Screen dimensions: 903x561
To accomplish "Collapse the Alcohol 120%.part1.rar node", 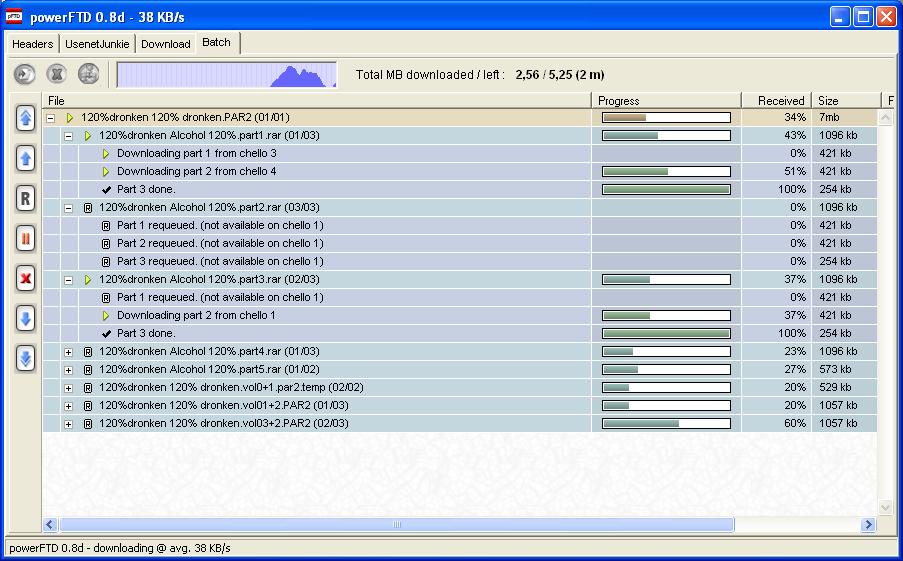I will (69, 137).
